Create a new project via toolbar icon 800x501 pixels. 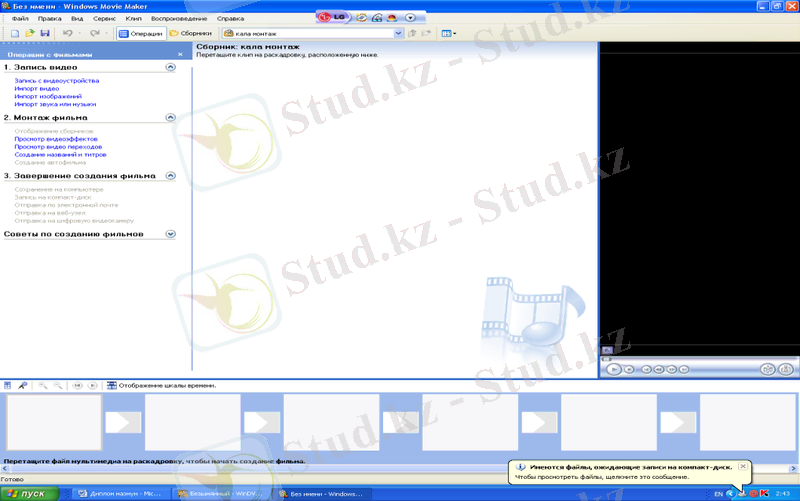15,33
